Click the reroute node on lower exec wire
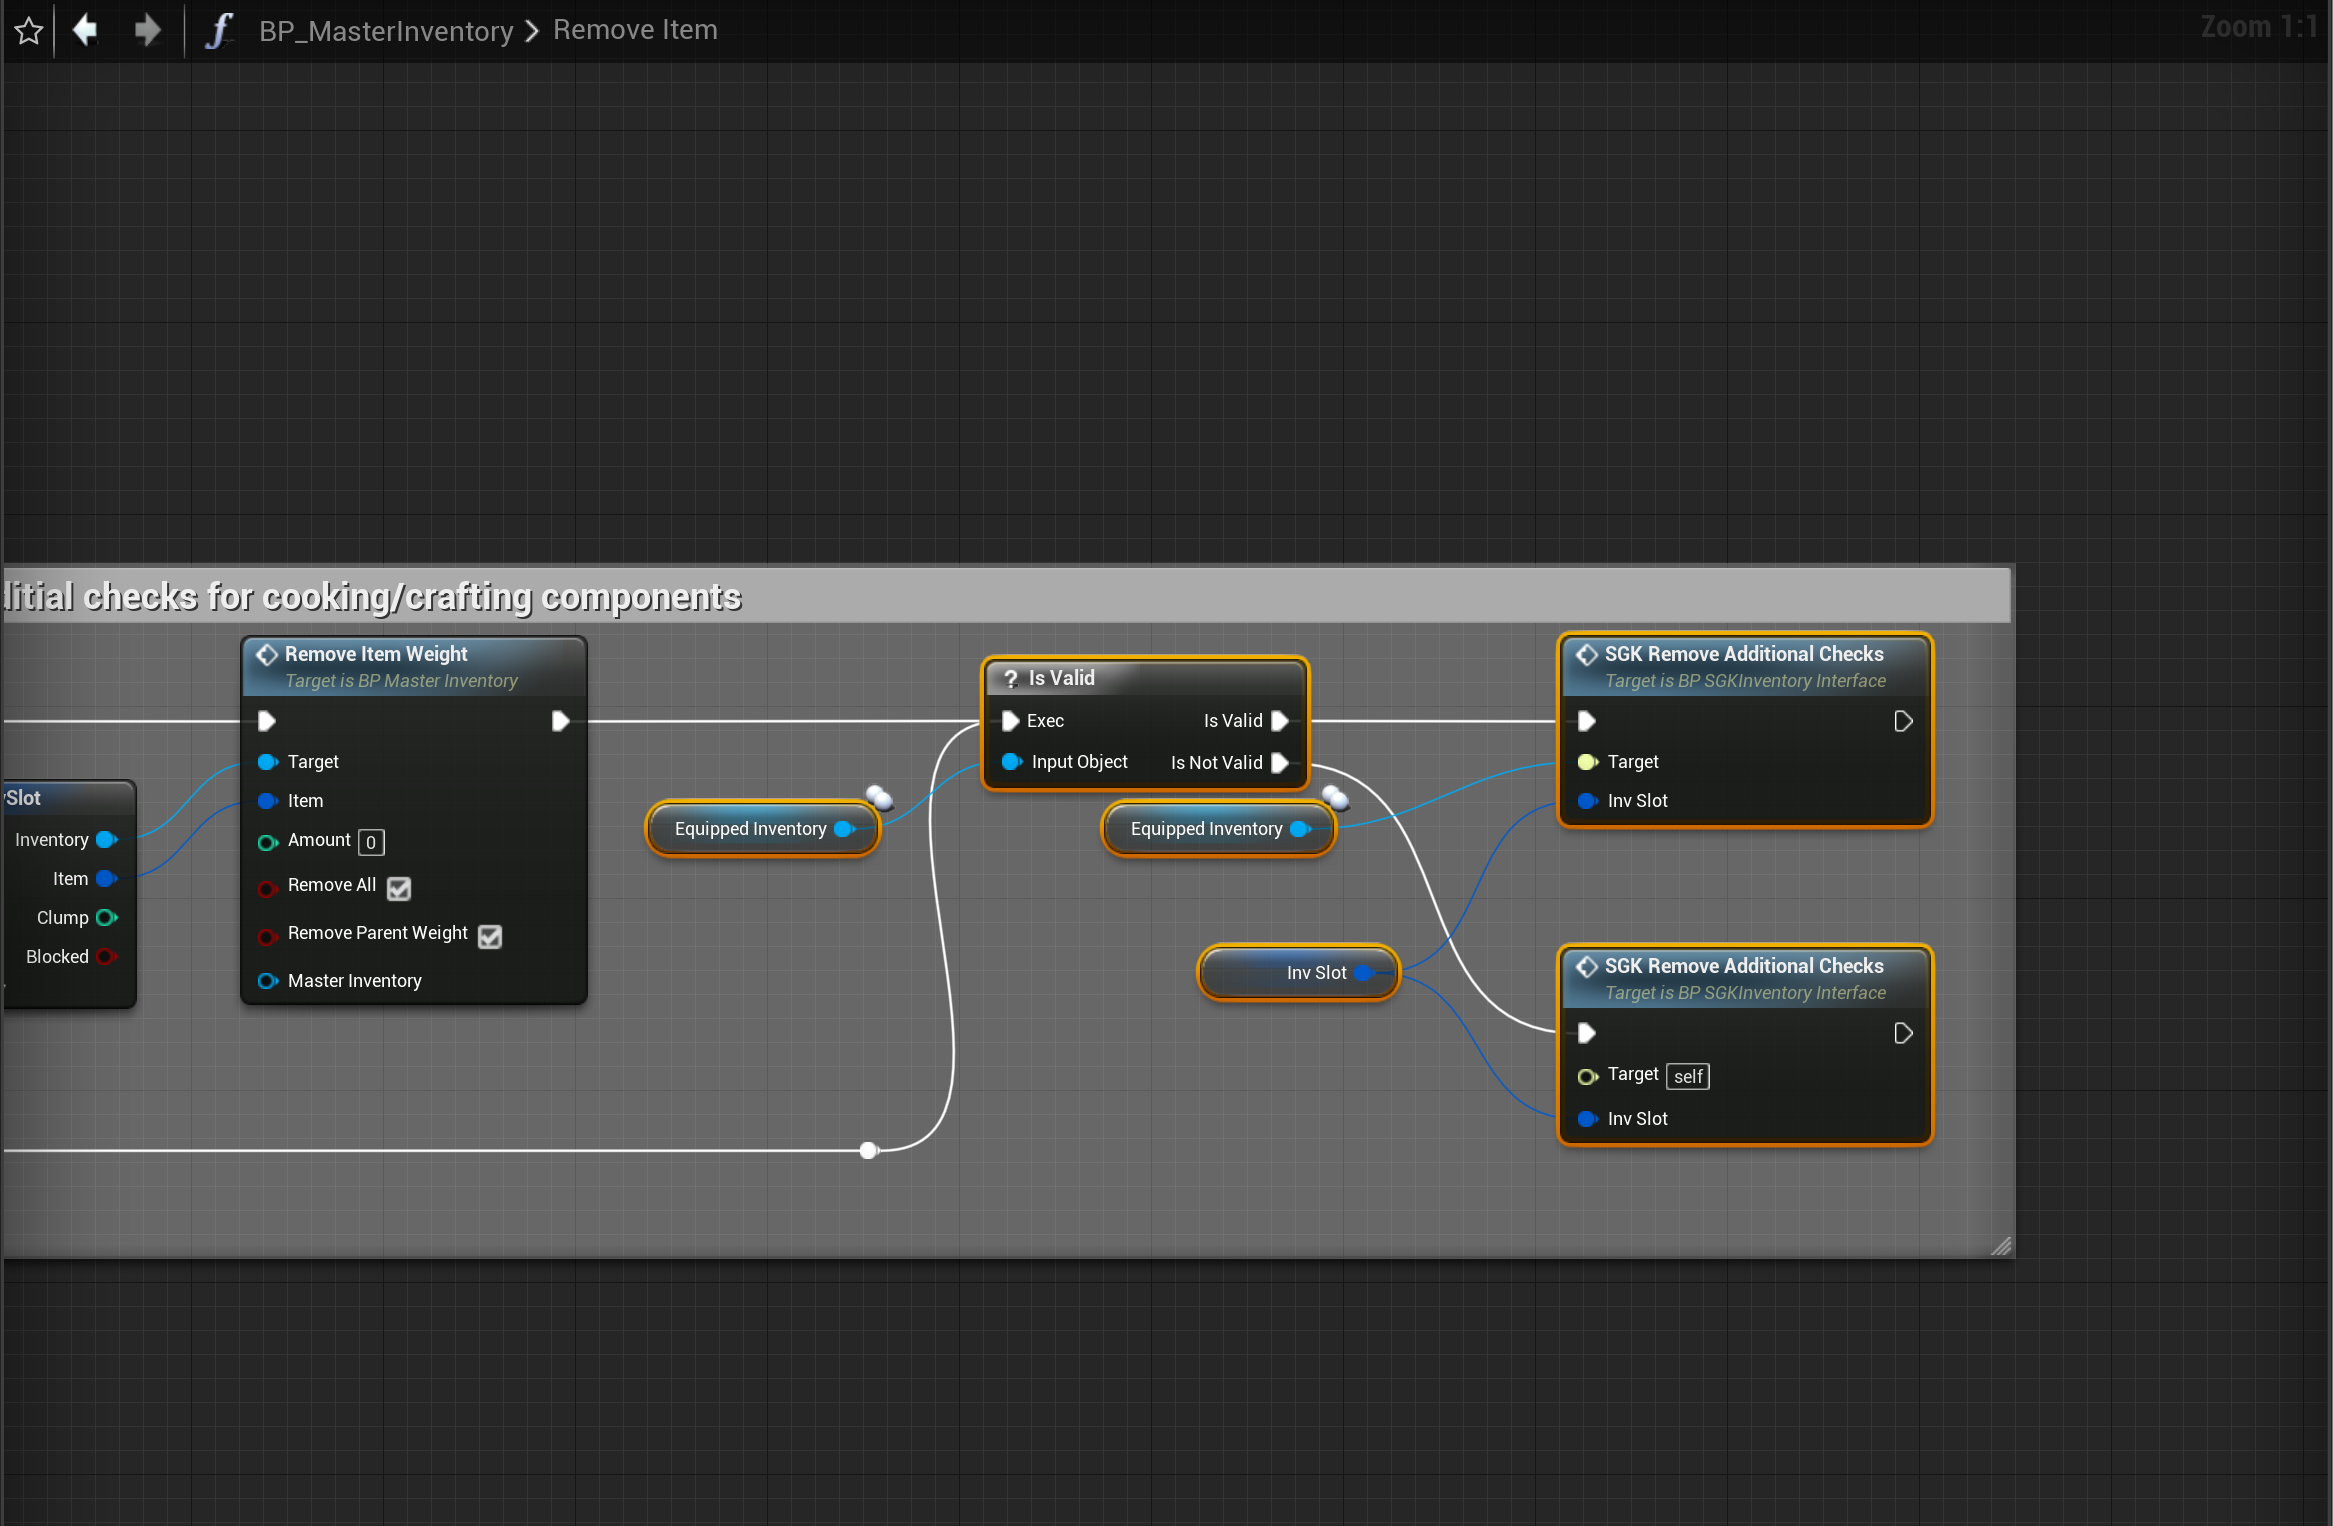2333x1526 pixels. [x=869, y=1150]
